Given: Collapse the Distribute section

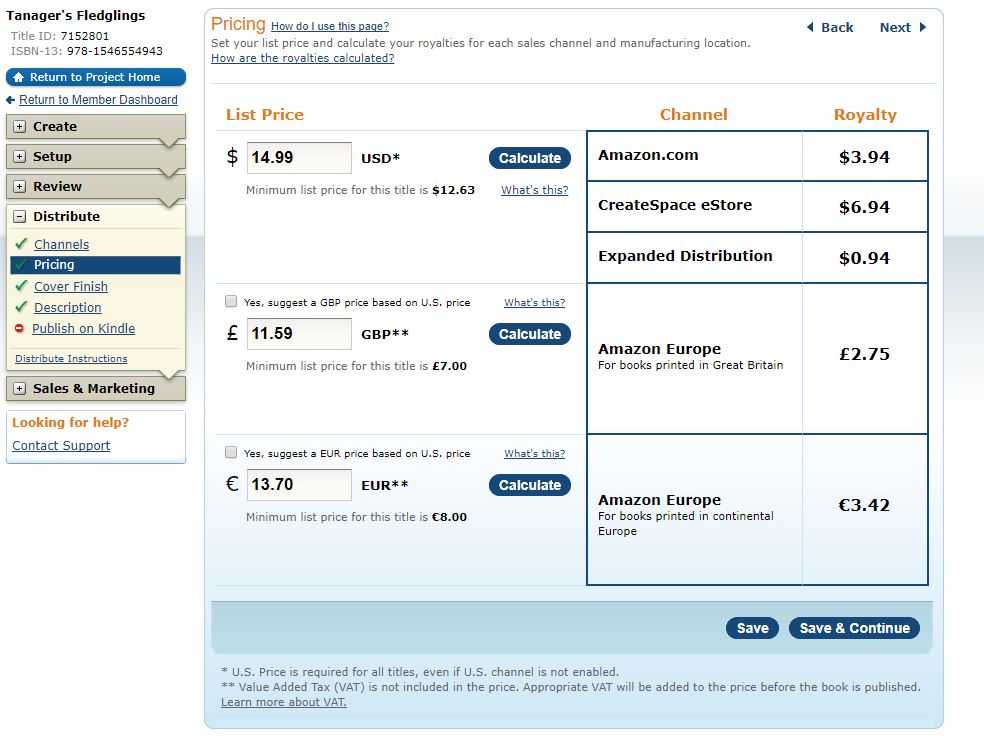Looking at the screenshot, I should point(20,217).
